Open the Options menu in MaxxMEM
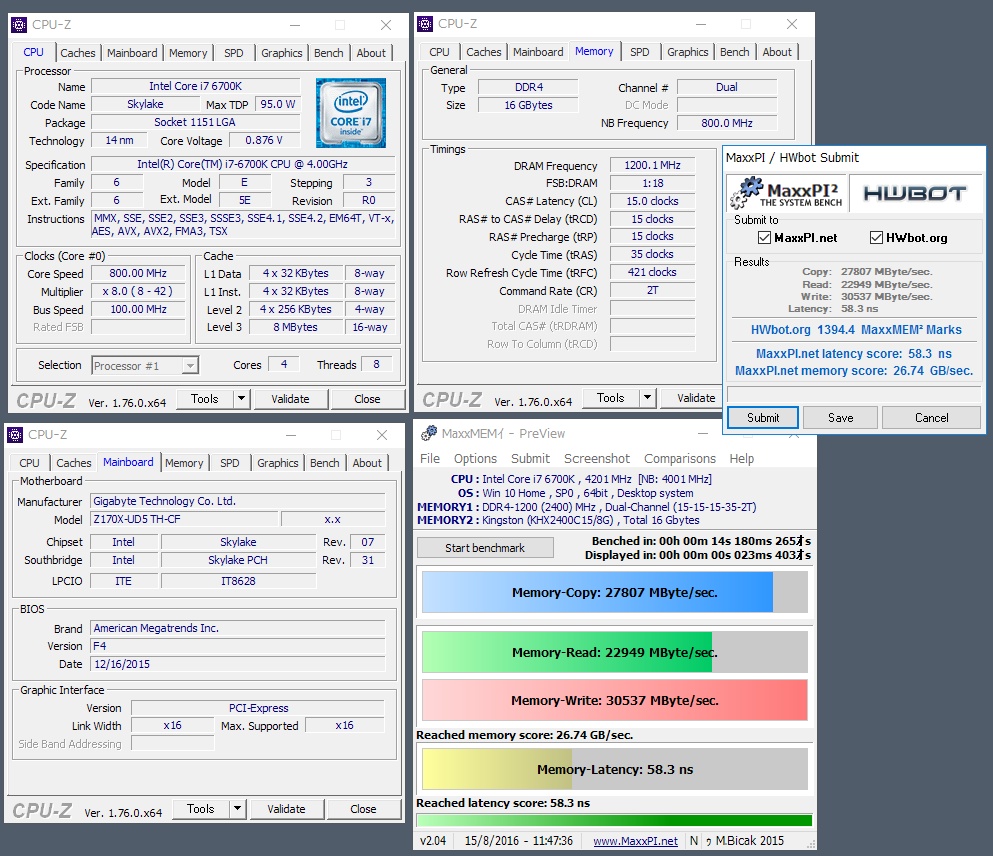Viewport: 993px width, 856px height. pyautogui.click(x=475, y=458)
